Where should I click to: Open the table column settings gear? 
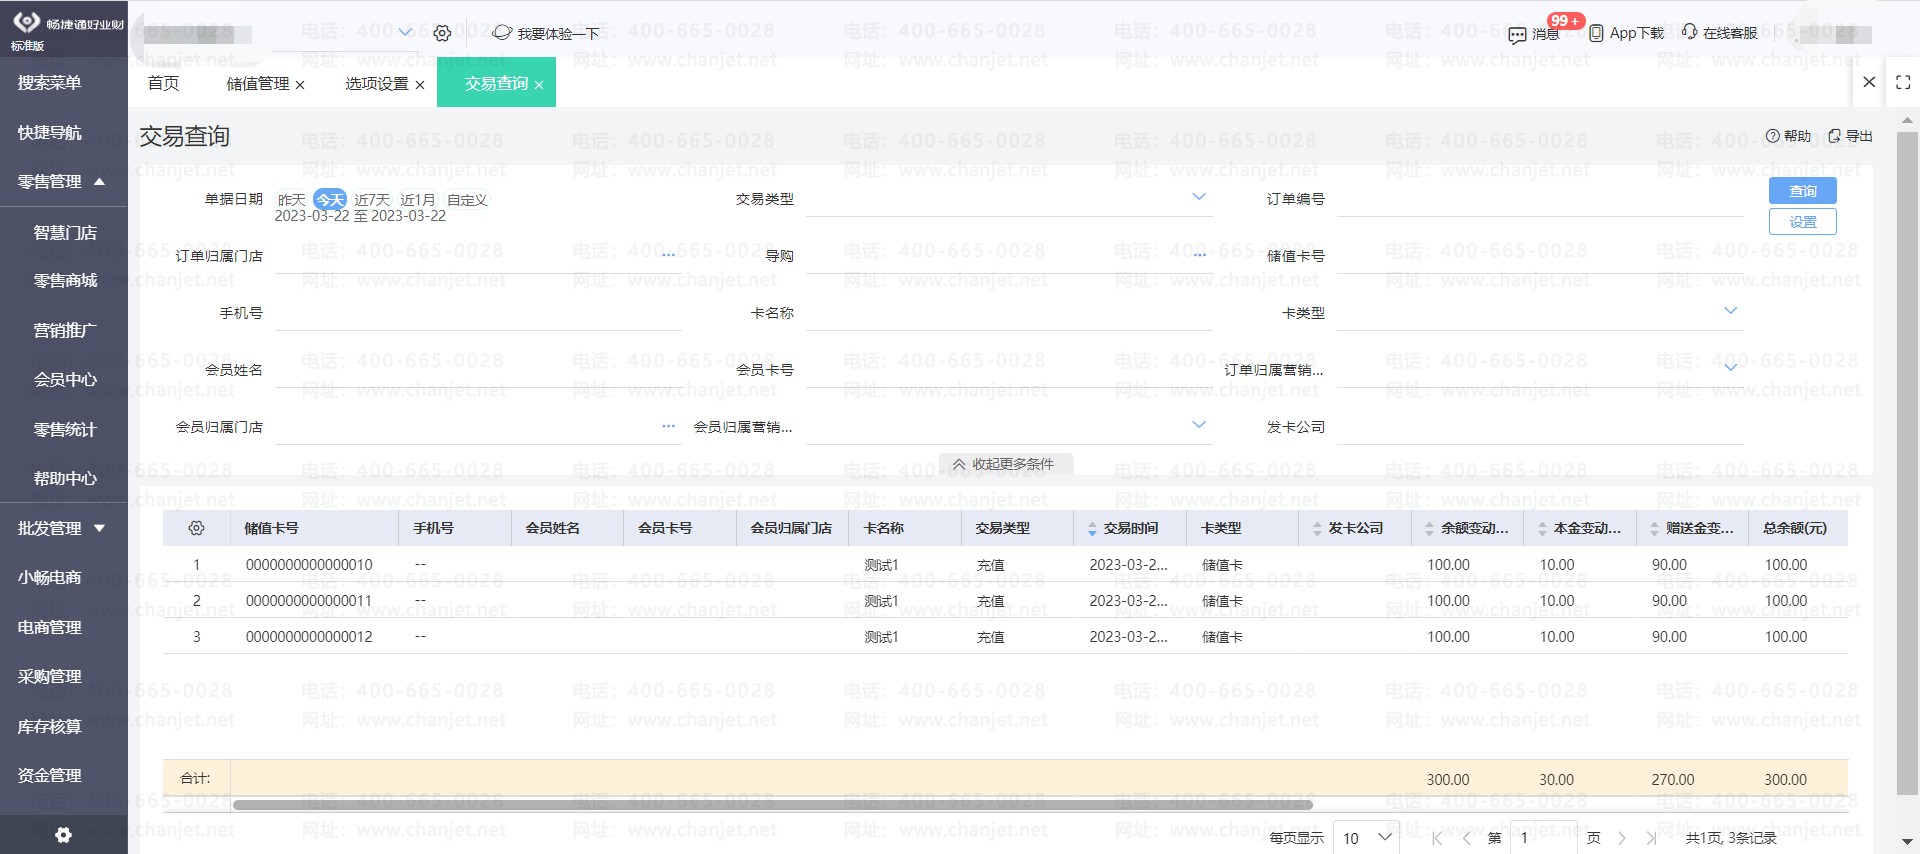point(196,528)
